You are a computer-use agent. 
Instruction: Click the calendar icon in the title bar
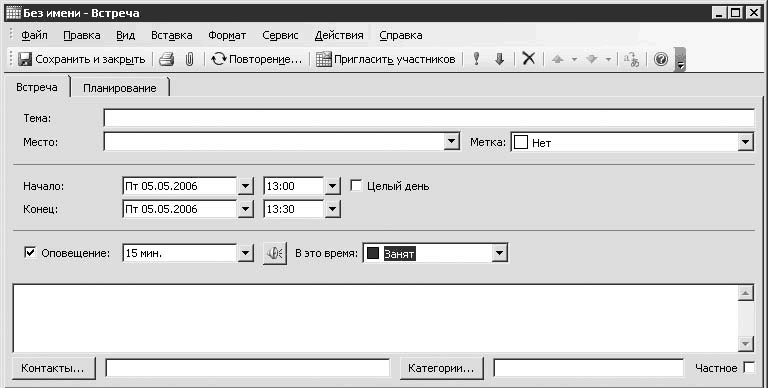pyautogui.click(x=13, y=13)
